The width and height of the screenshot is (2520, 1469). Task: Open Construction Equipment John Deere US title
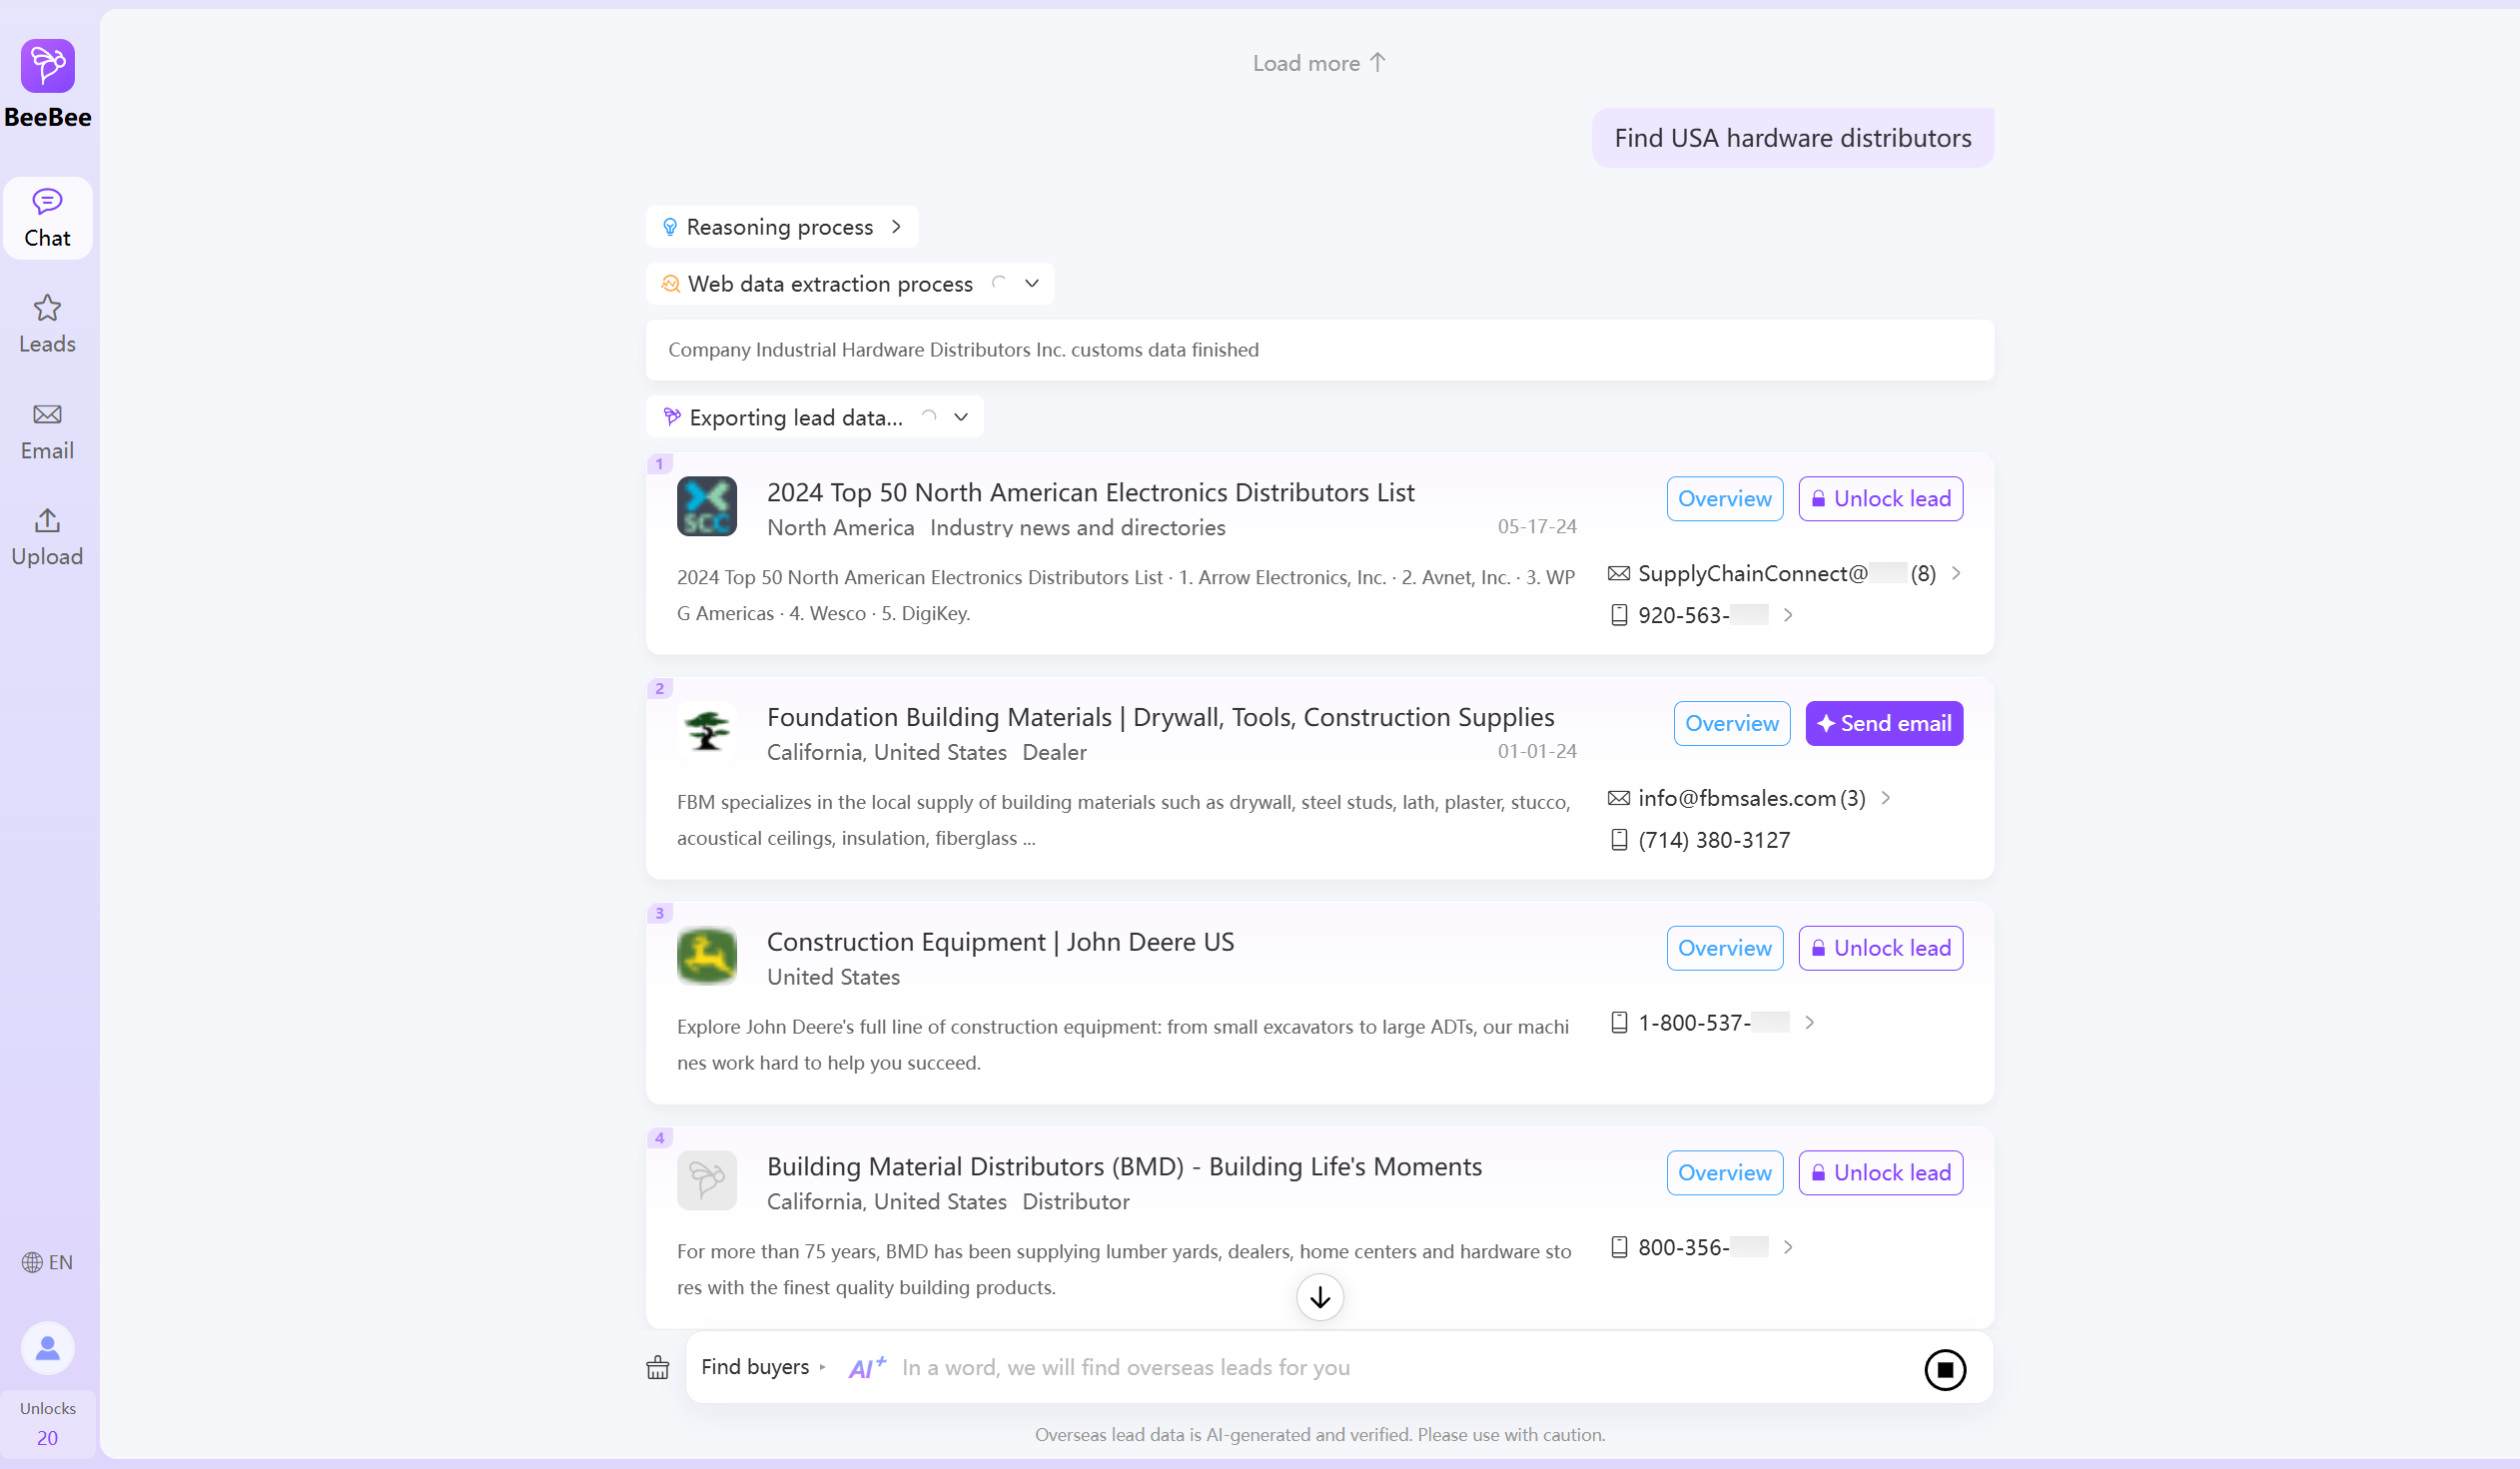(x=1000, y=942)
